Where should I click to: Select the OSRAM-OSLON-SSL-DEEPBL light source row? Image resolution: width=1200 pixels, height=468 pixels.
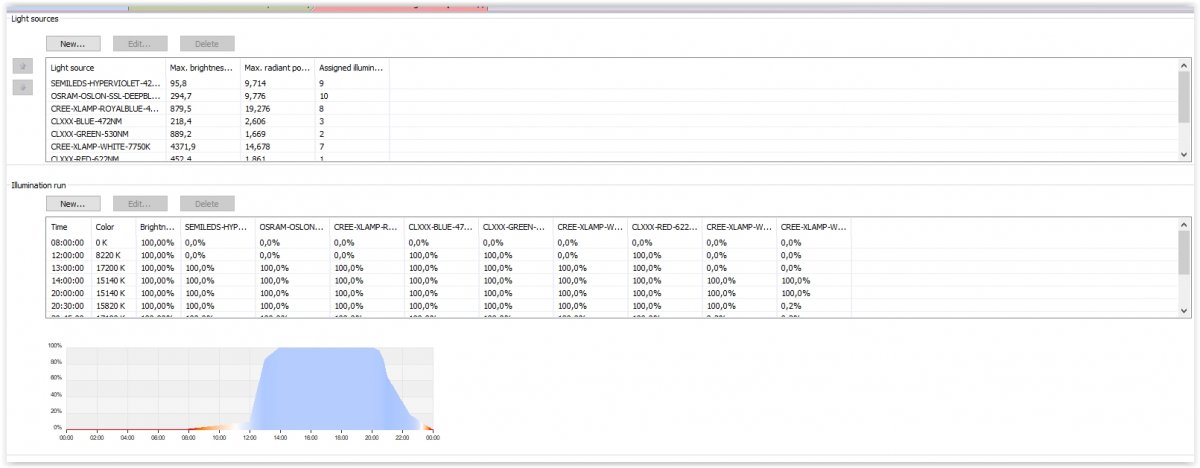coord(612,95)
